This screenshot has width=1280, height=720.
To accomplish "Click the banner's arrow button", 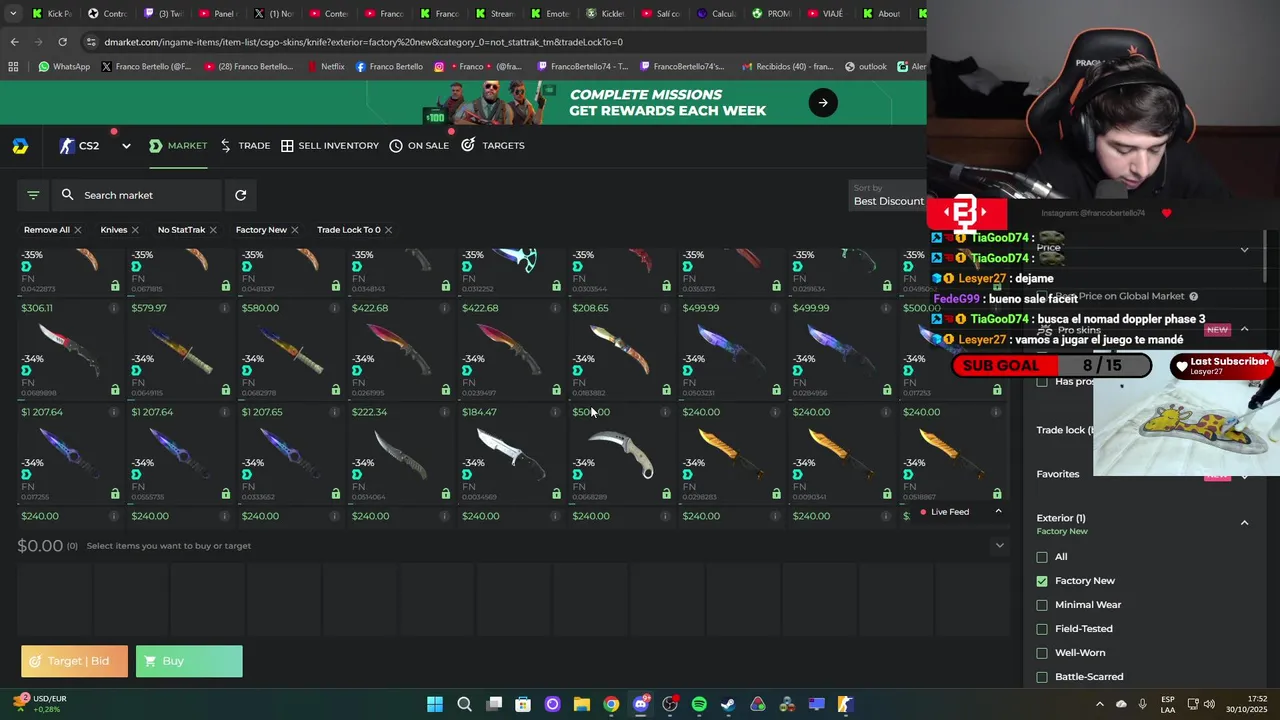I will (823, 102).
